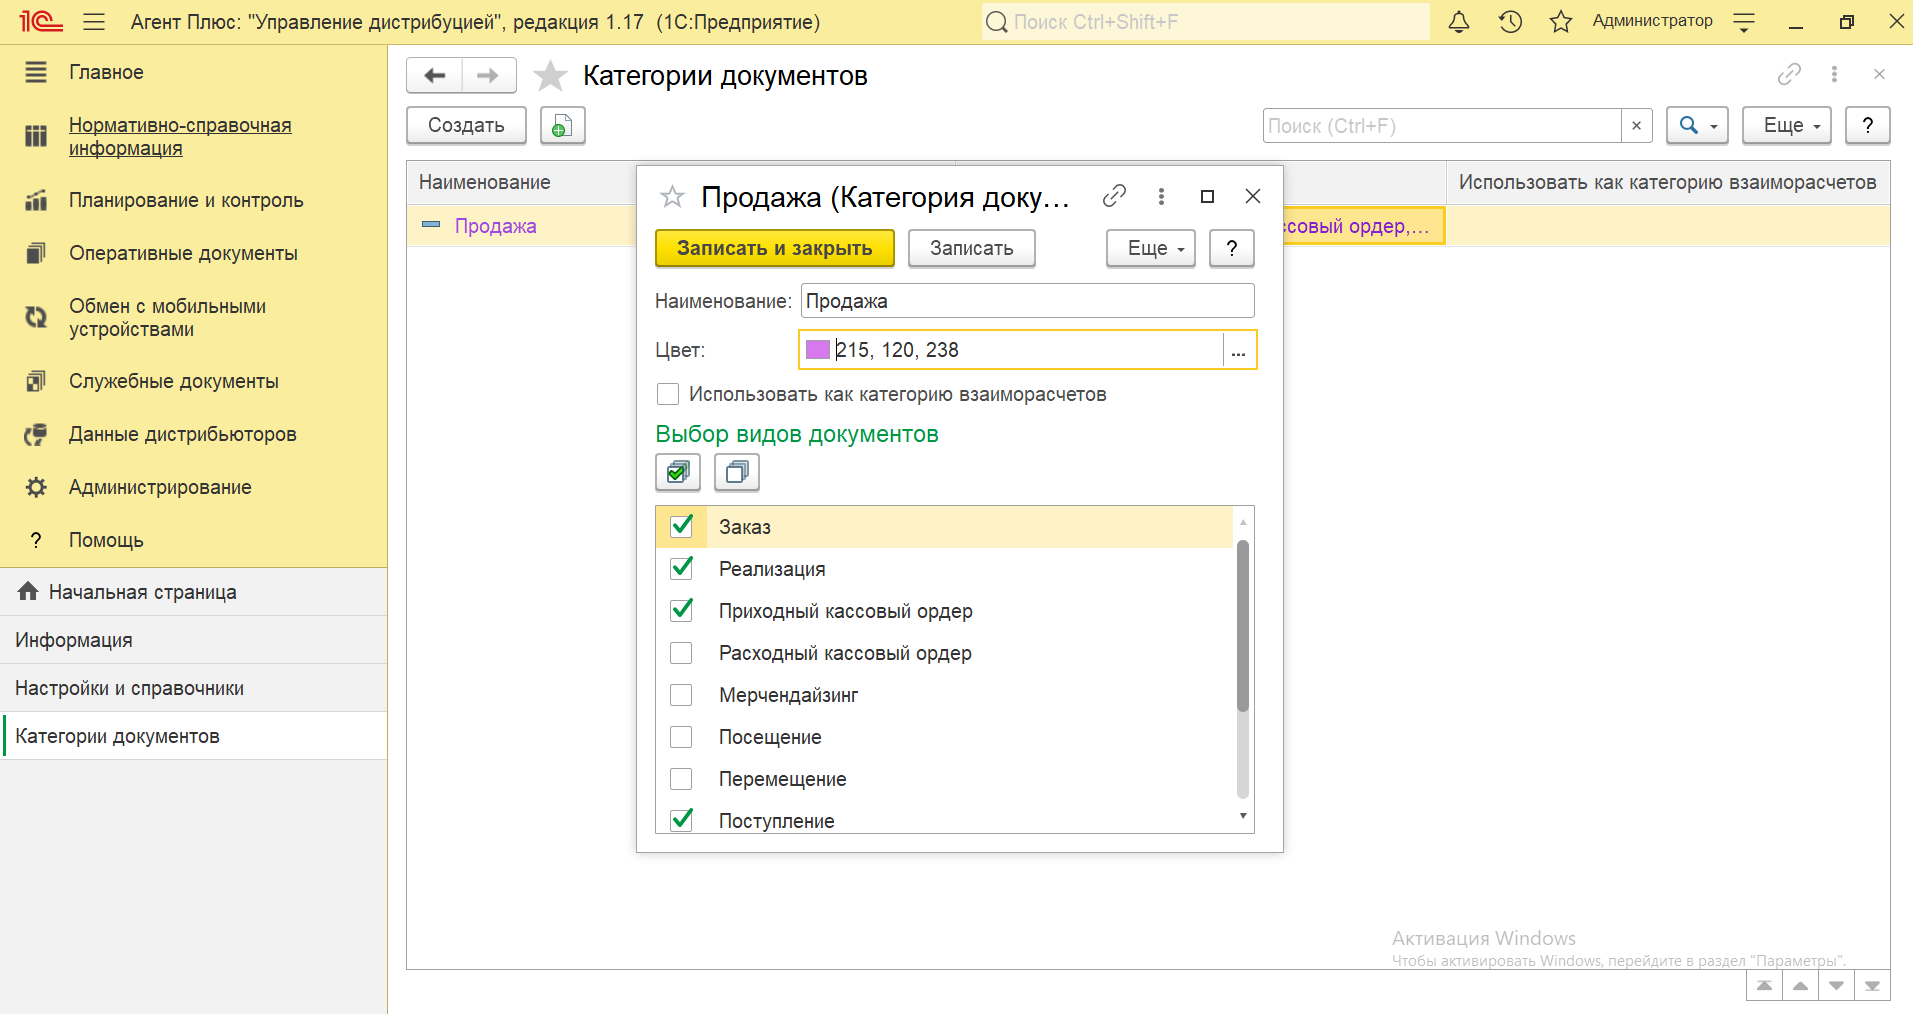The width and height of the screenshot is (1913, 1014).
Task: Click uncheck all document types icon
Action: tap(737, 472)
